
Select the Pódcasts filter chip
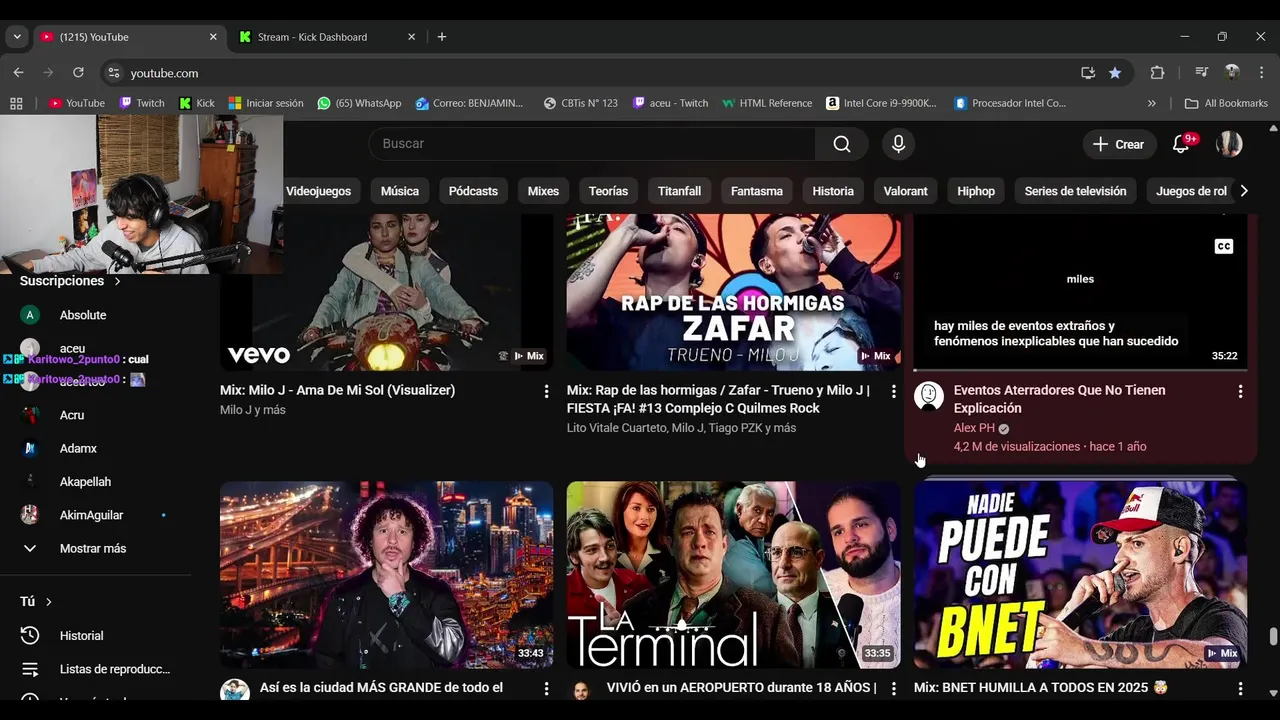[x=473, y=191]
